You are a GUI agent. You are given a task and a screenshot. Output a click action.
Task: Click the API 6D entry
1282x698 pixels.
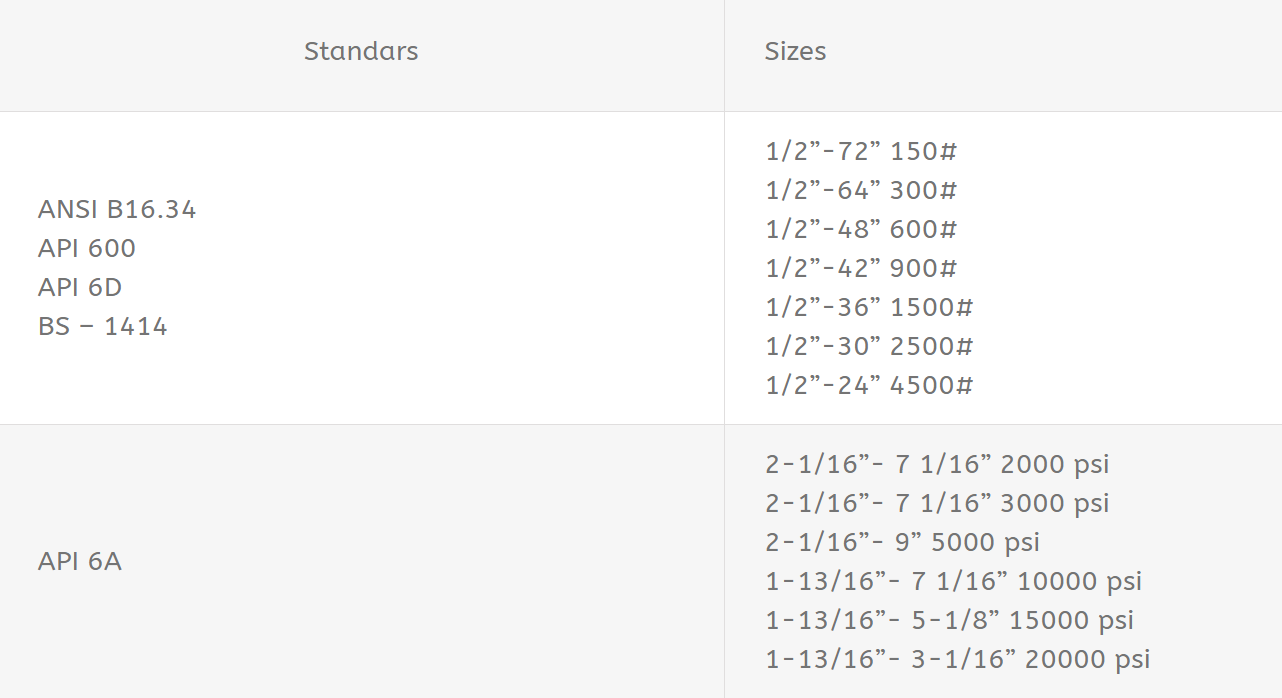tap(80, 287)
